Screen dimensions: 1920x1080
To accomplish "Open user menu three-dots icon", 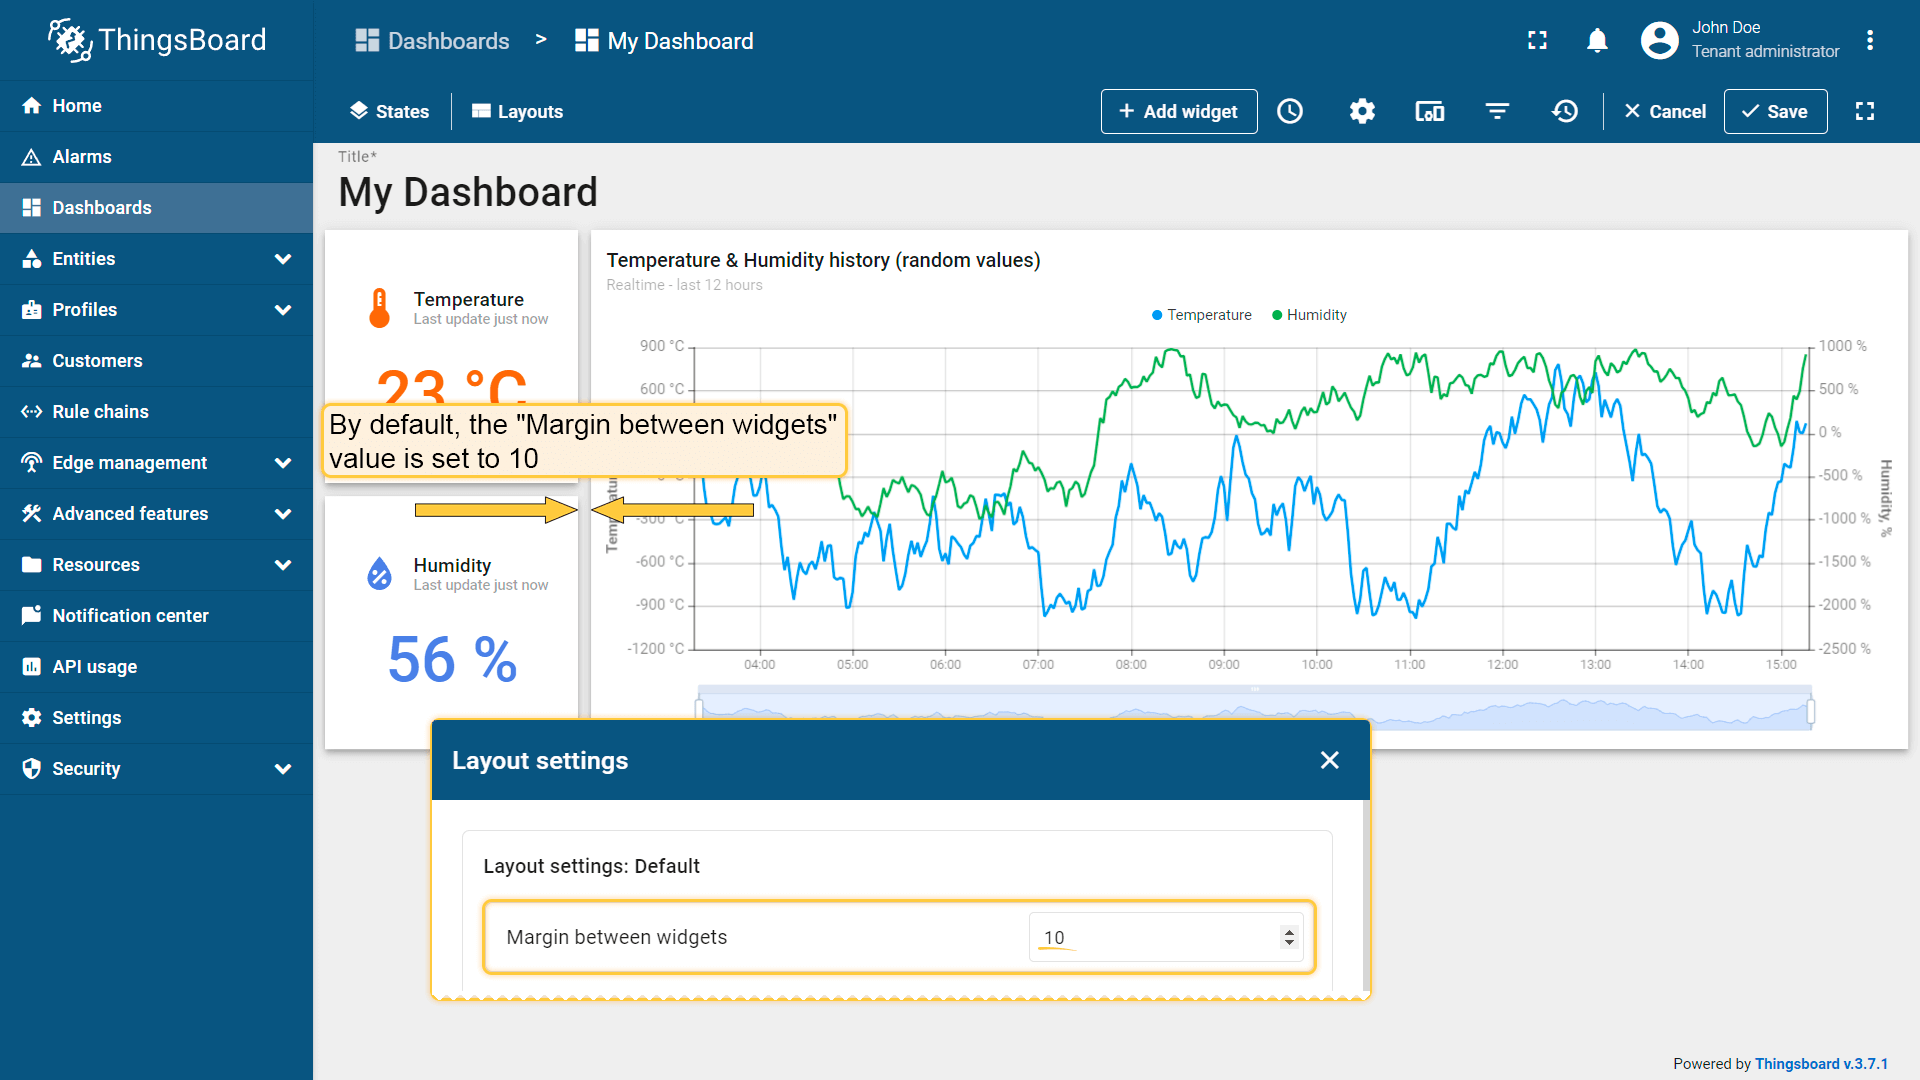I will (x=1869, y=40).
